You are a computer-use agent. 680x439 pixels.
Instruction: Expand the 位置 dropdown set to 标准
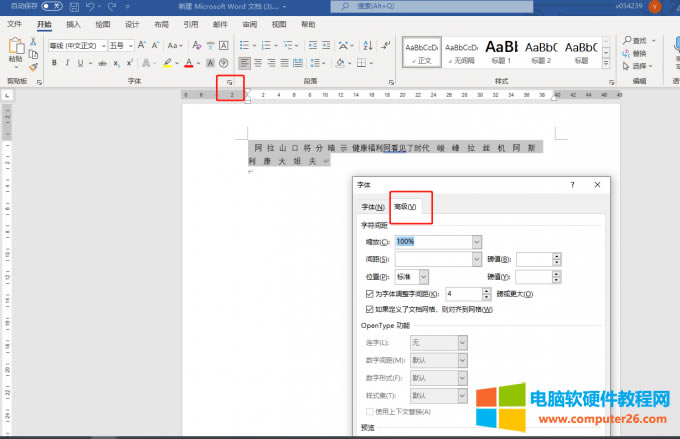424,276
